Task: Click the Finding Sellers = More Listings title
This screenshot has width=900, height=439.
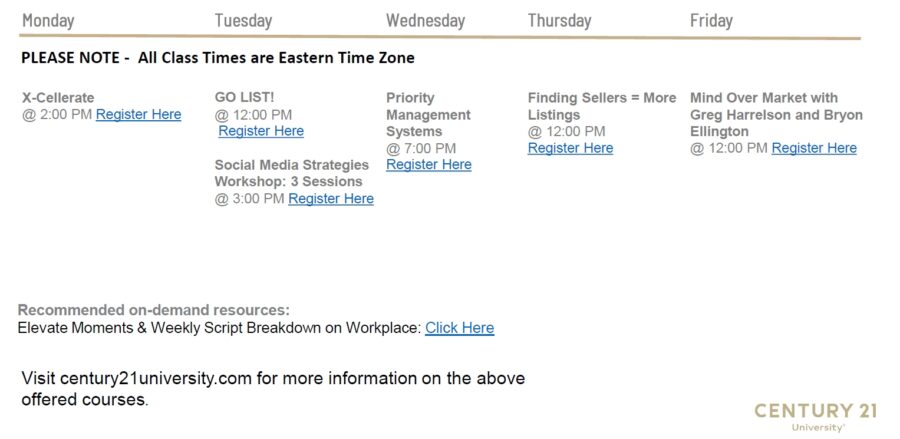Action: coord(602,106)
